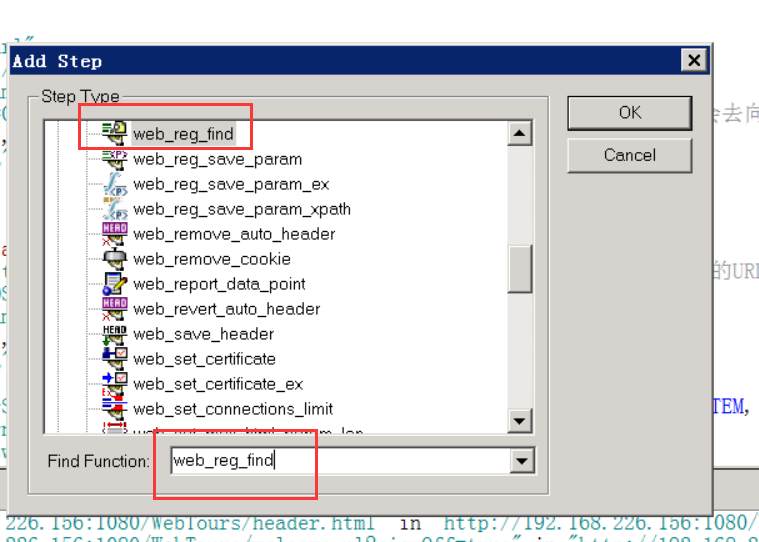Choose web_set_certificate_ex from the list
Image resolution: width=759 pixels, height=542 pixels.
click(218, 384)
